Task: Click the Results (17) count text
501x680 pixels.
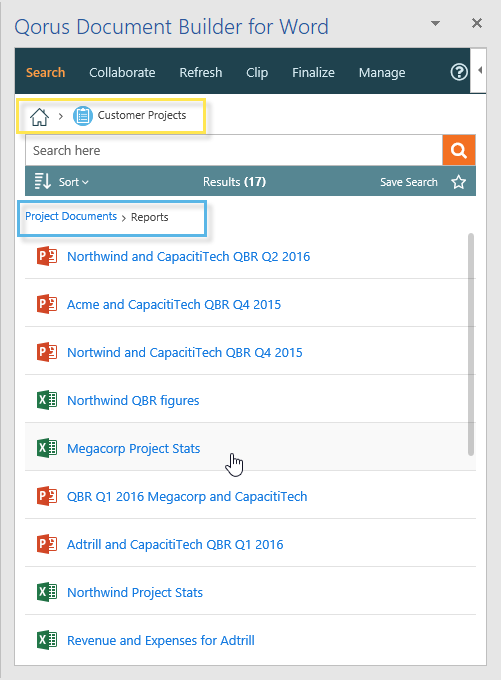Action: pos(234,182)
